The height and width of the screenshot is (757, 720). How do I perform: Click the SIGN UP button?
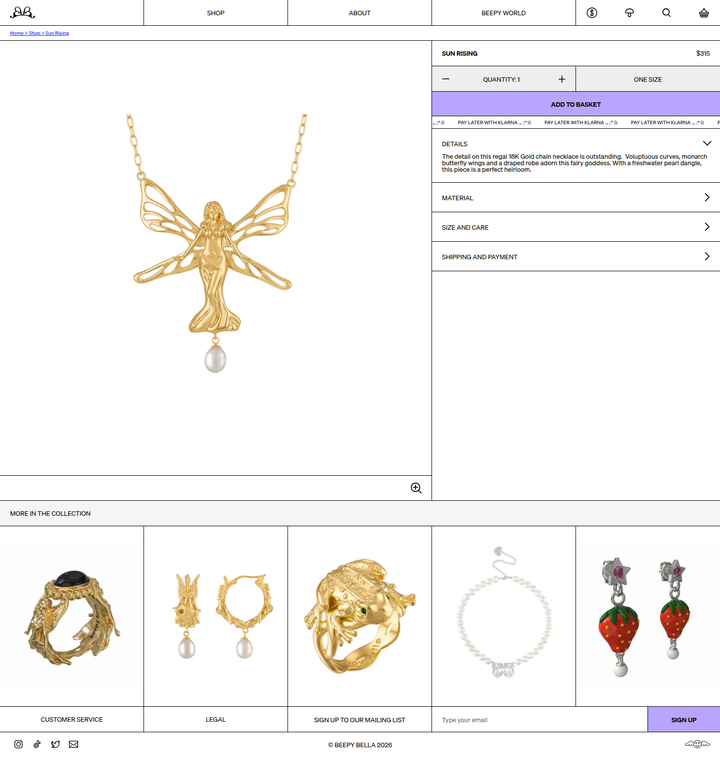click(x=683, y=719)
